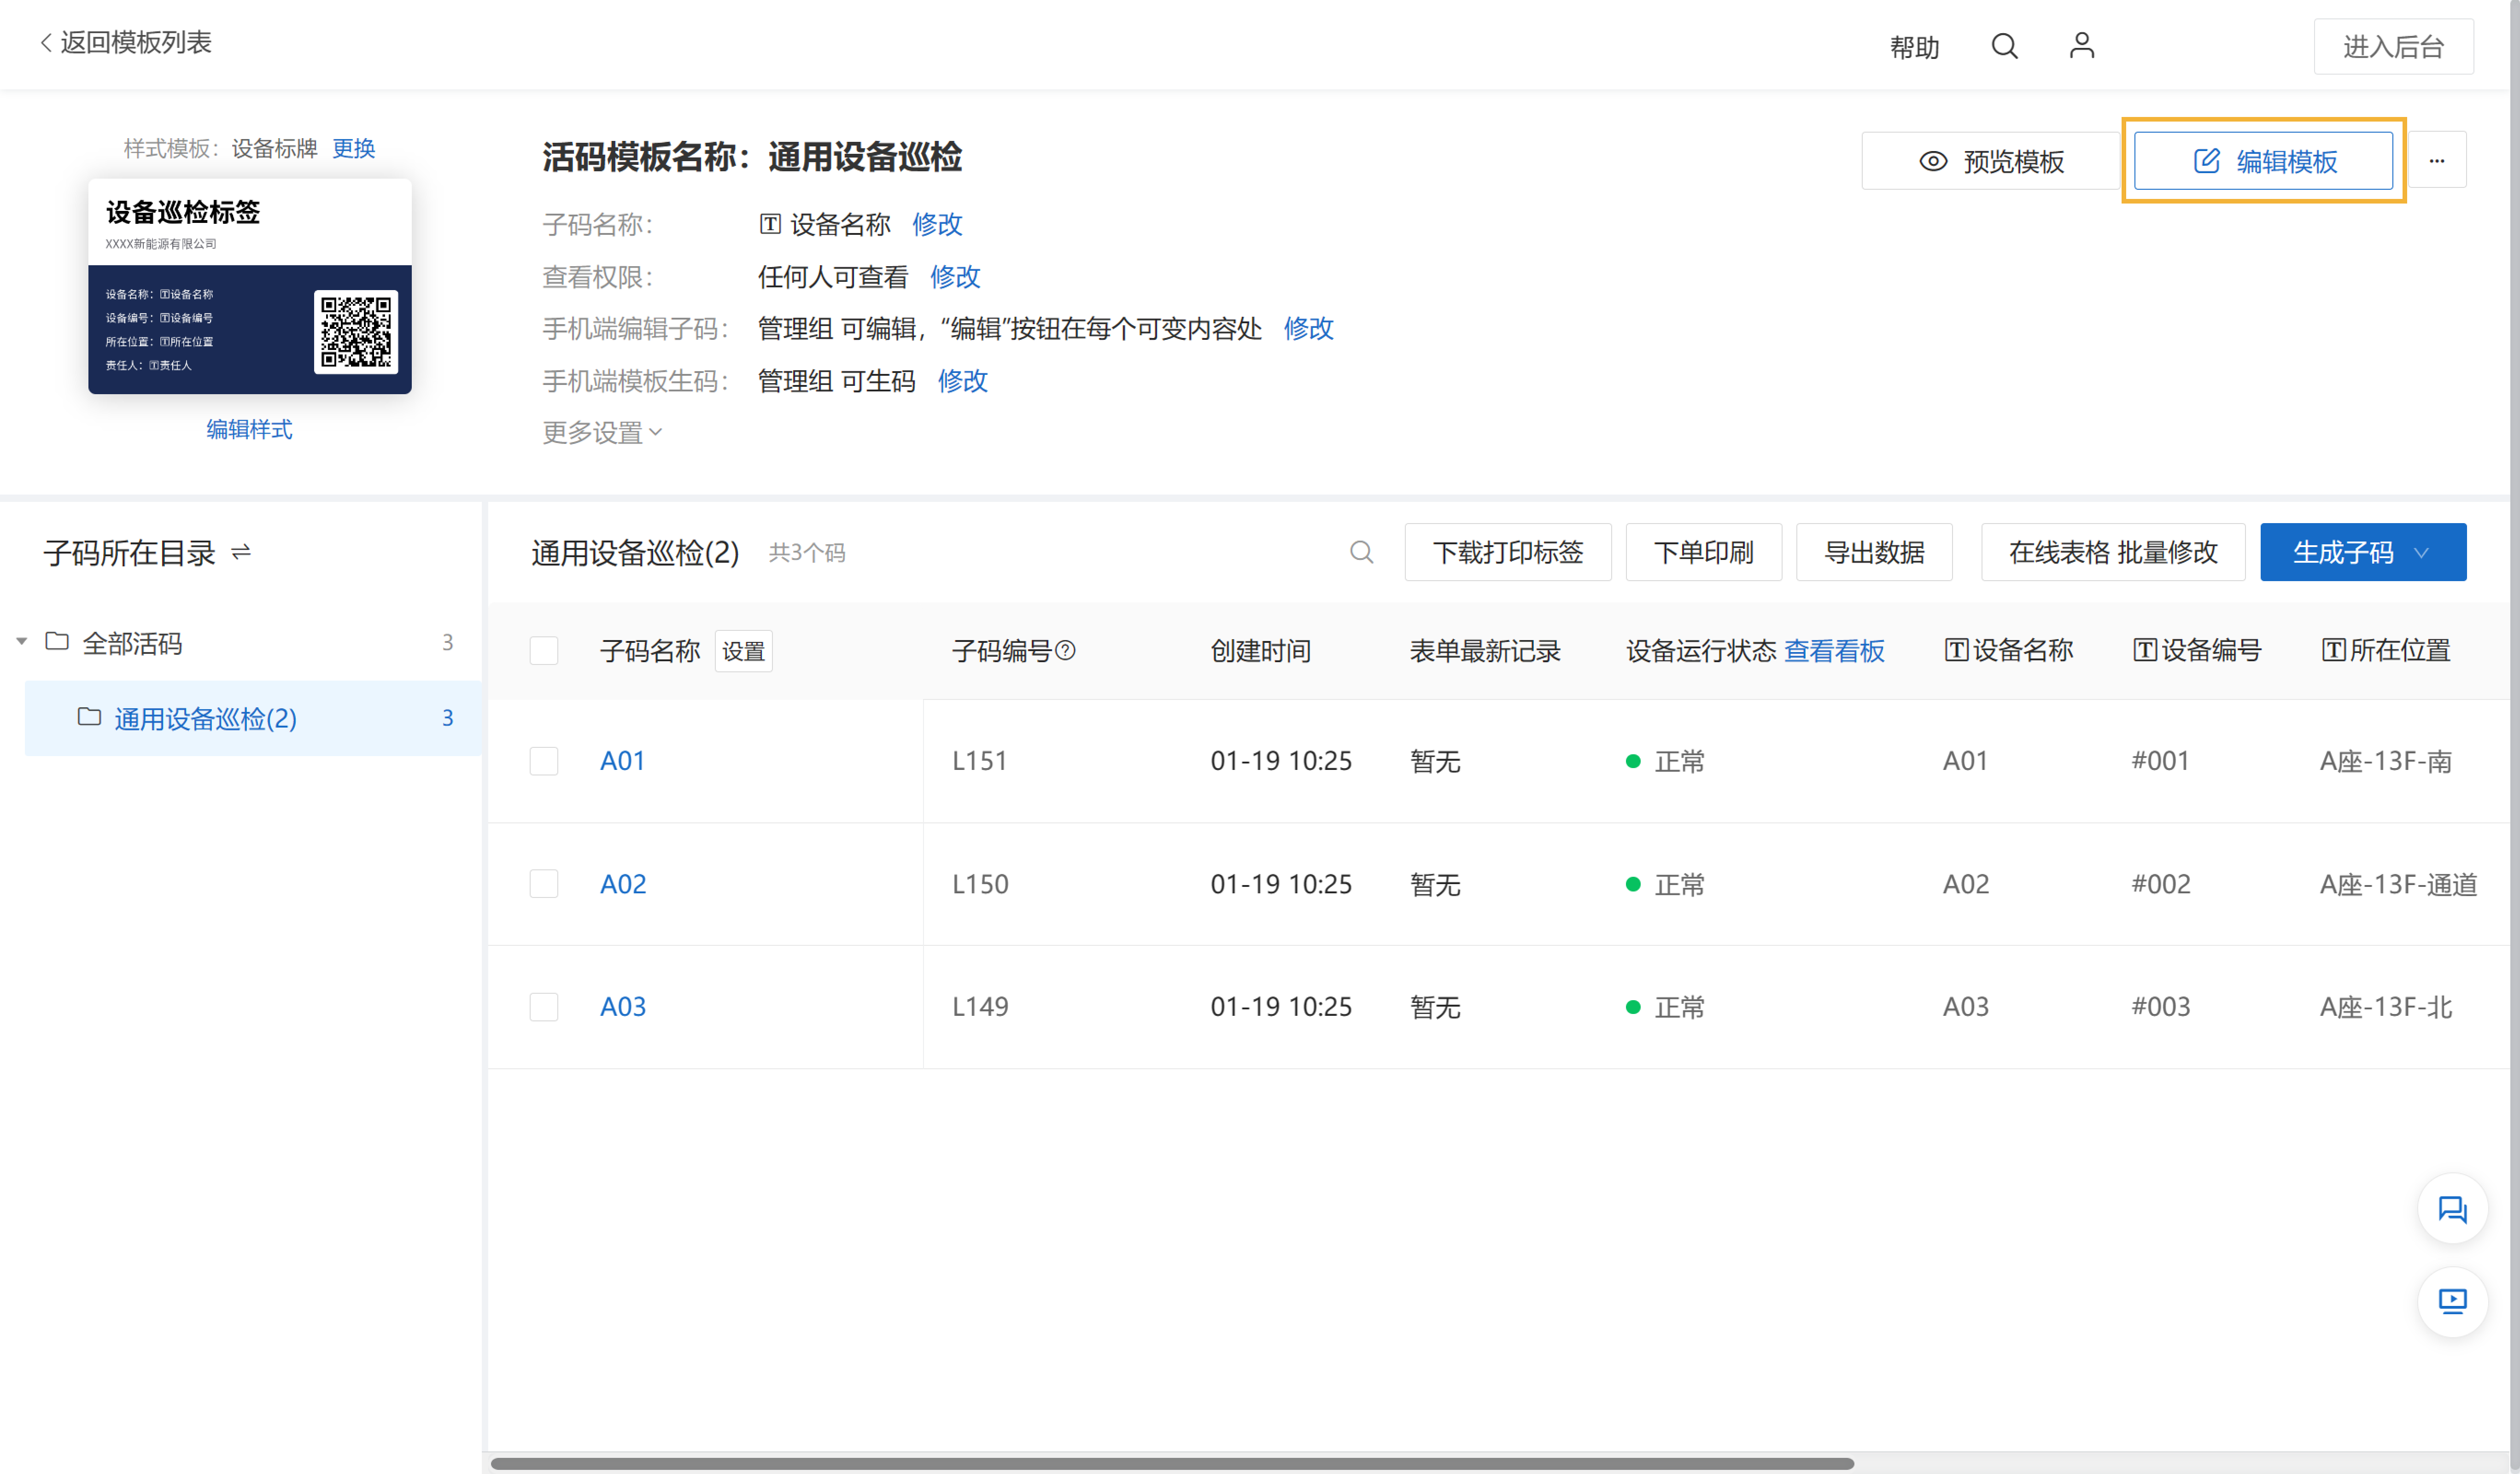Image resolution: width=2520 pixels, height=1474 pixels.
Task: Click the folder icon of 全部活码
Action: pyautogui.click(x=57, y=641)
